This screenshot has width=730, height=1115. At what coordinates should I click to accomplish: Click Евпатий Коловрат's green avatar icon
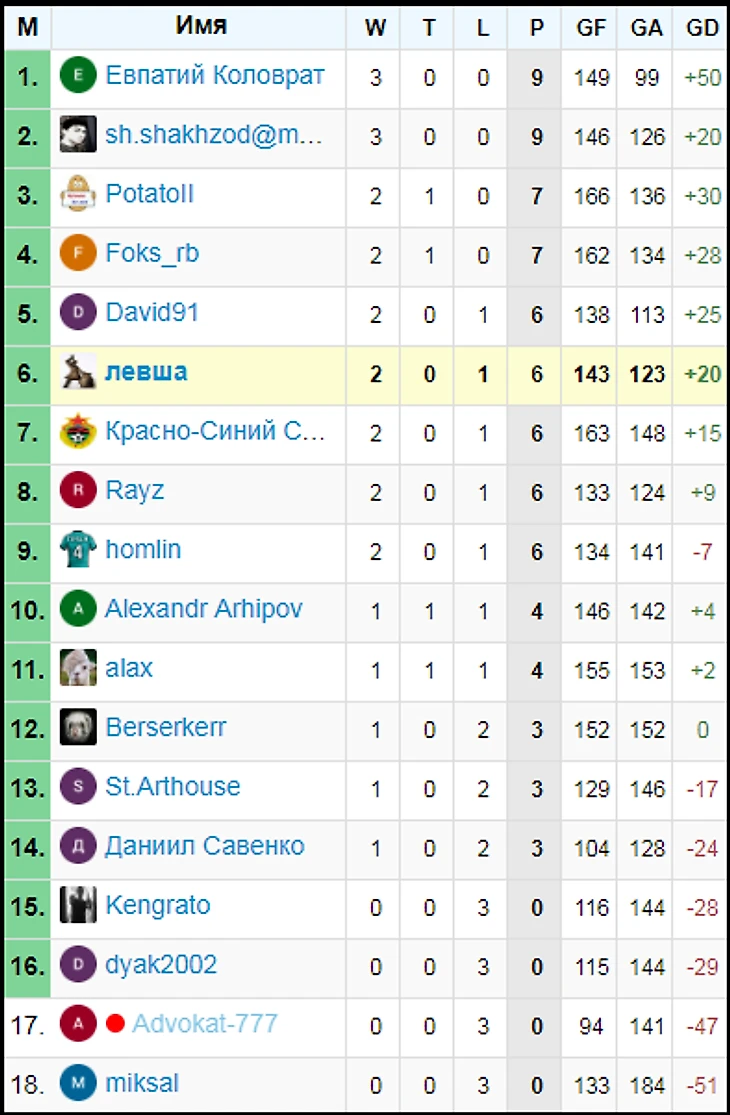(x=78, y=76)
